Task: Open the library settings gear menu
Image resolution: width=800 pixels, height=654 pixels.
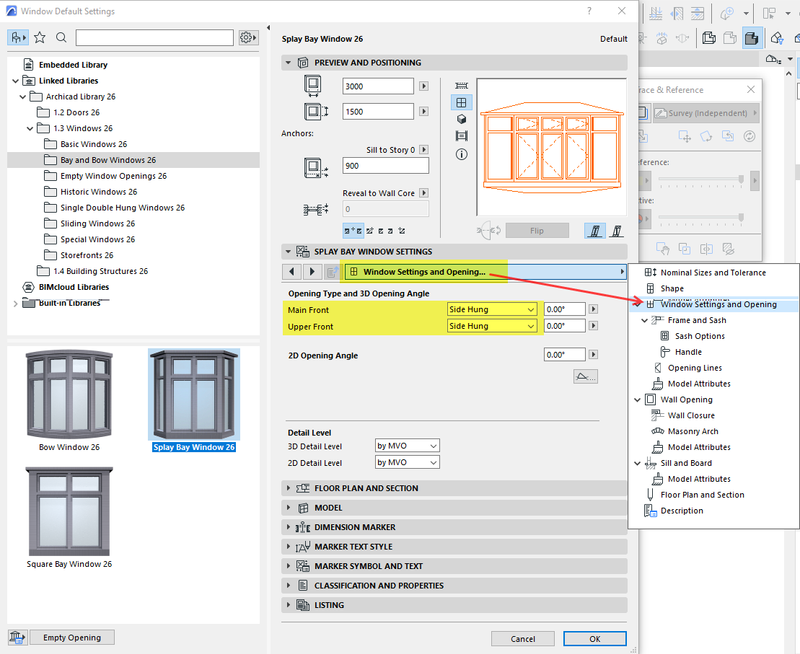Action: coord(248,37)
